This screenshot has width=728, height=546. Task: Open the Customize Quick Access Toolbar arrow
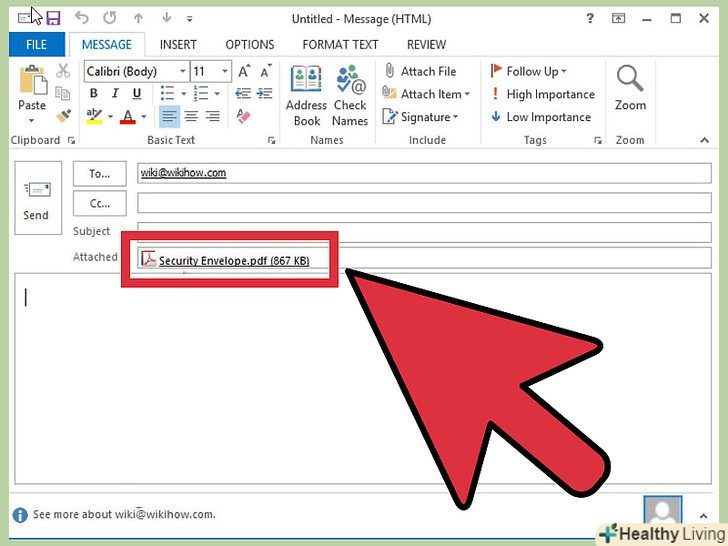click(189, 19)
